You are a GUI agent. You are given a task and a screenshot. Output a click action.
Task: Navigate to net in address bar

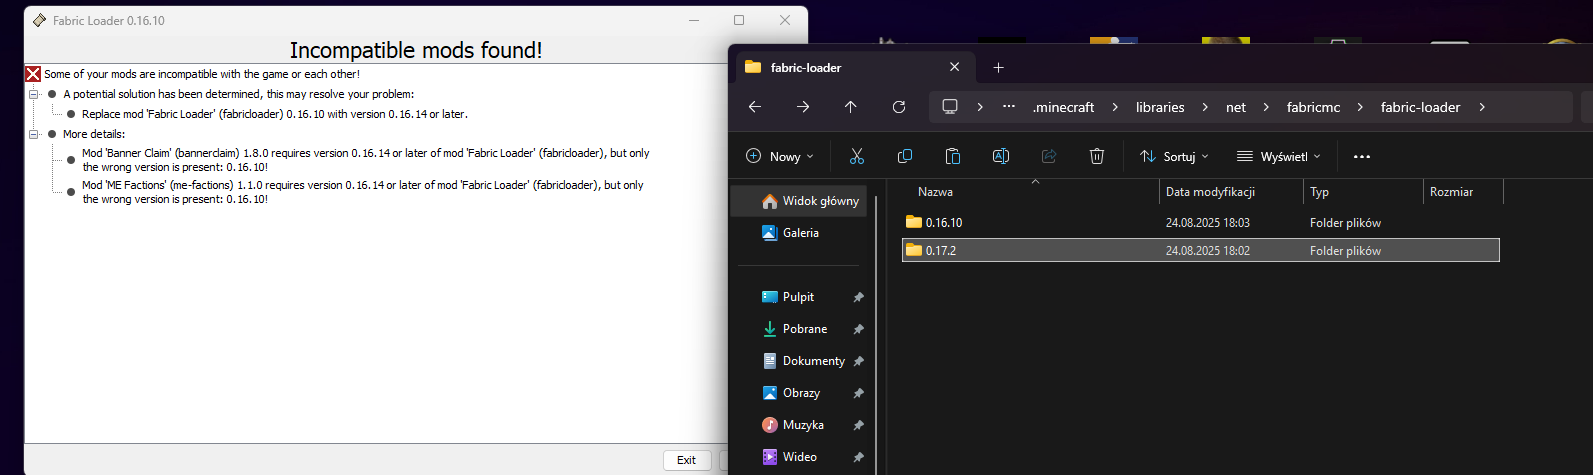(1236, 107)
